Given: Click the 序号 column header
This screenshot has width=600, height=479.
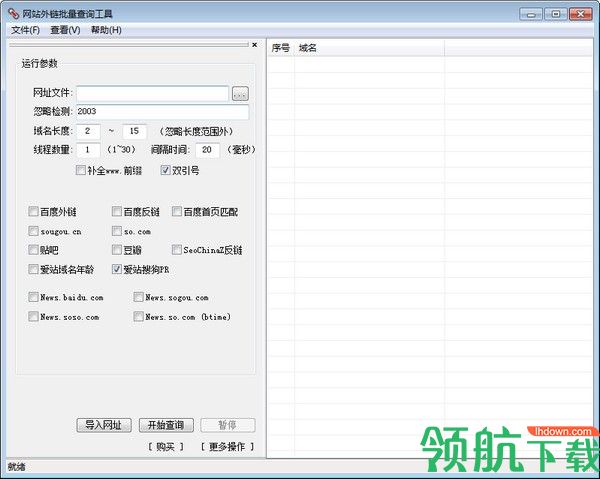Looking at the screenshot, I should (x=280, y=48).
